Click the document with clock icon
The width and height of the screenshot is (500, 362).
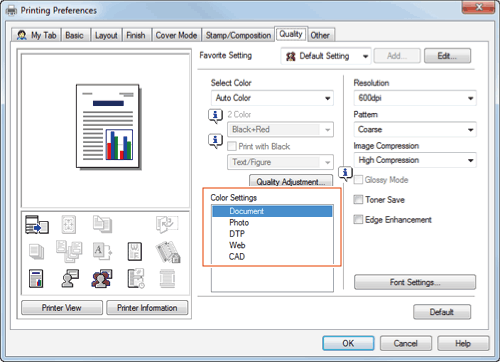click(x=136, y=279)
